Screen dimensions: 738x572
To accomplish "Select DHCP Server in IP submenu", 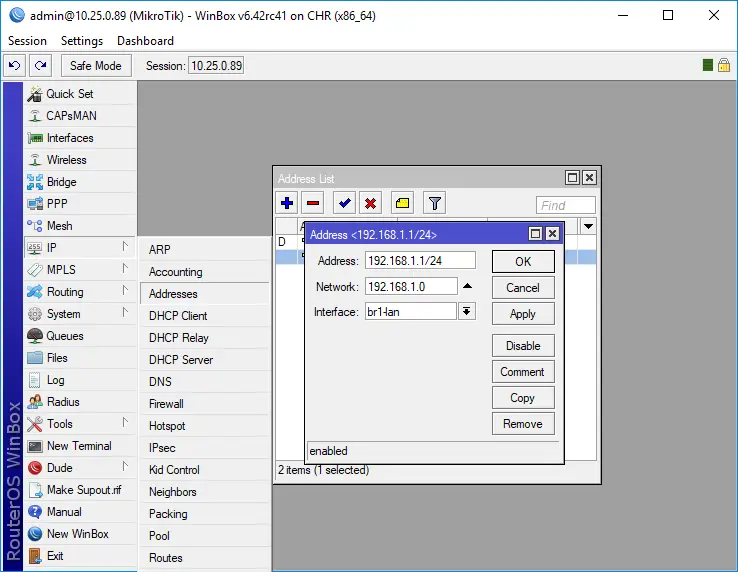I will coord(205,360).
